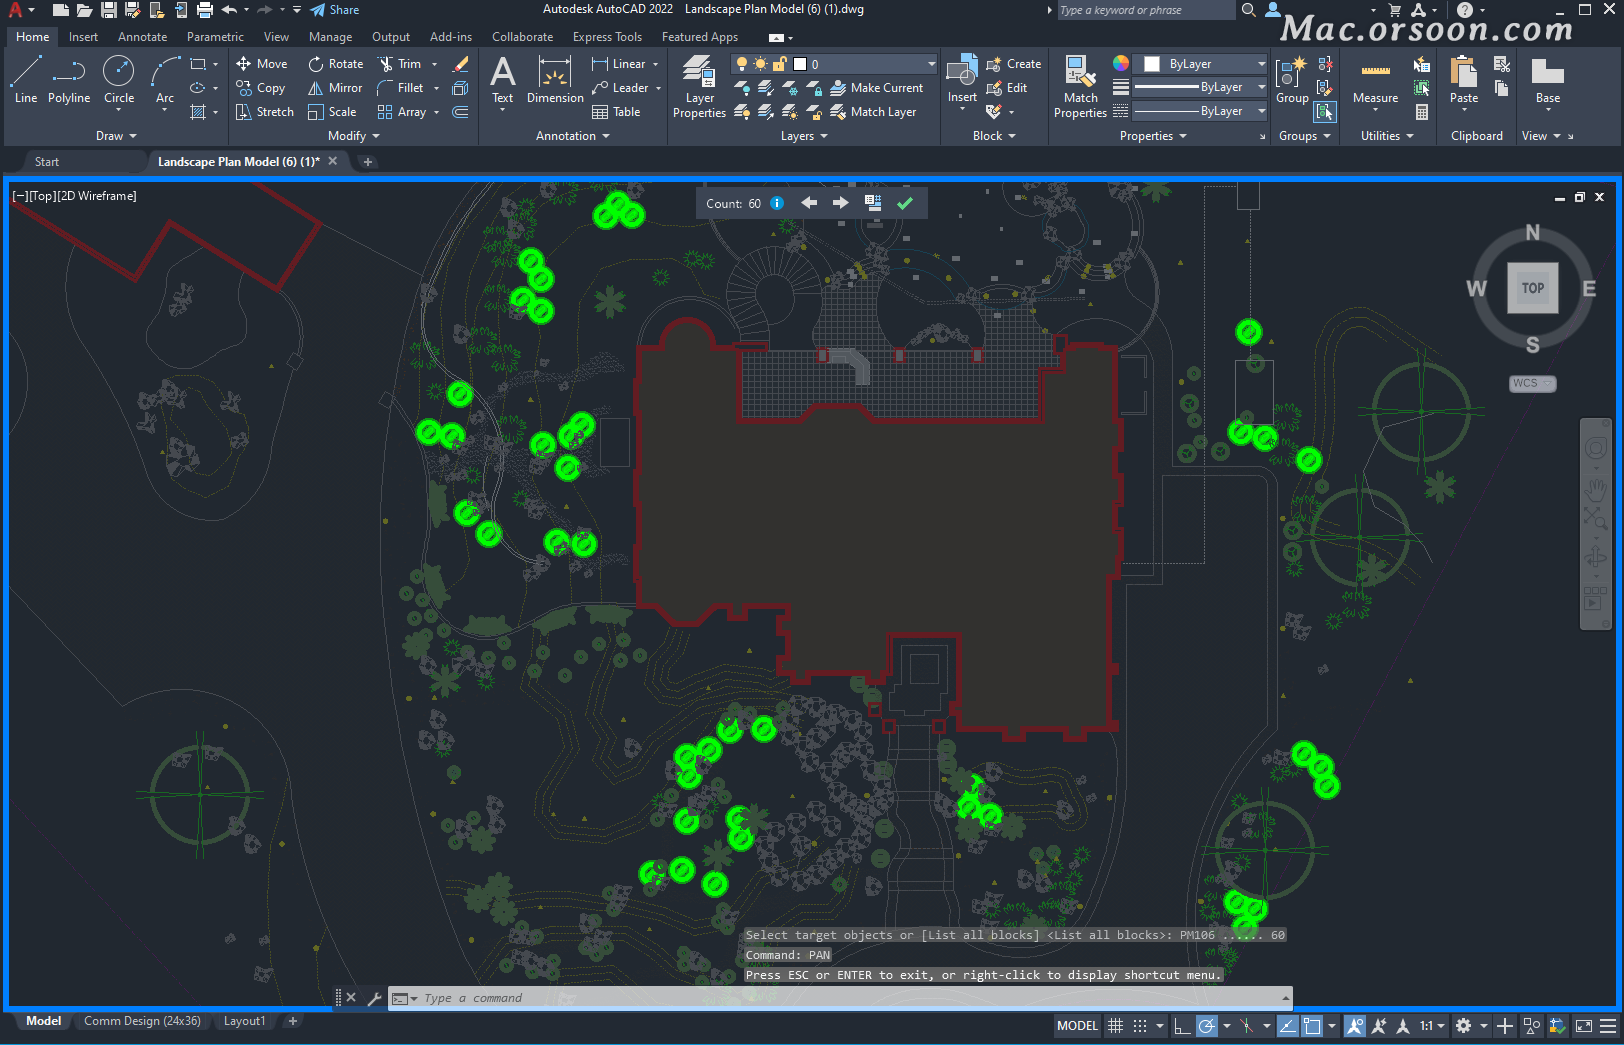Screen dimensions: 1624x1045
Task: Open the Layer Properties manager
Action: [x=699, y=87]
